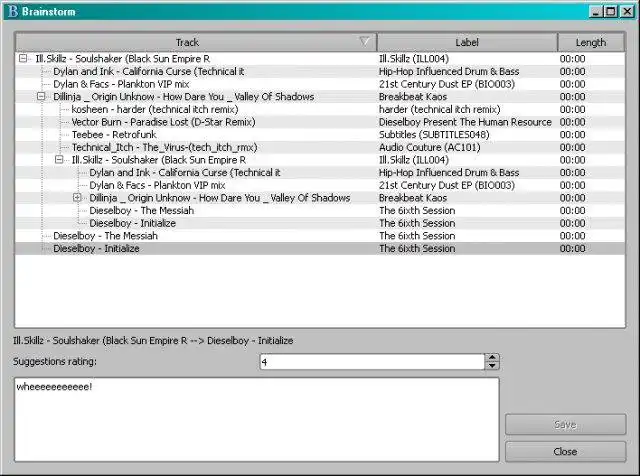Decrease the suggestions rating value
Screen dimensions: 640x476
point(492,366)
